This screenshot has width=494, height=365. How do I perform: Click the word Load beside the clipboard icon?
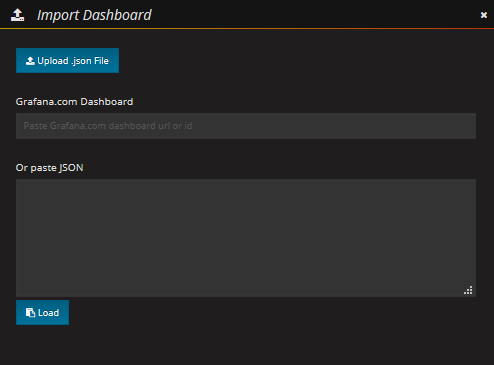click(x=48, y=313)
